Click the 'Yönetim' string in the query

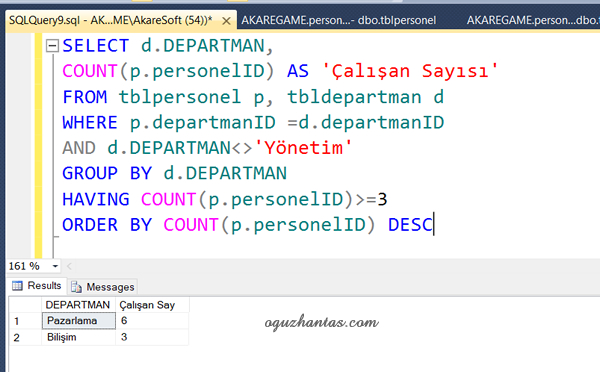click(303, 148)
